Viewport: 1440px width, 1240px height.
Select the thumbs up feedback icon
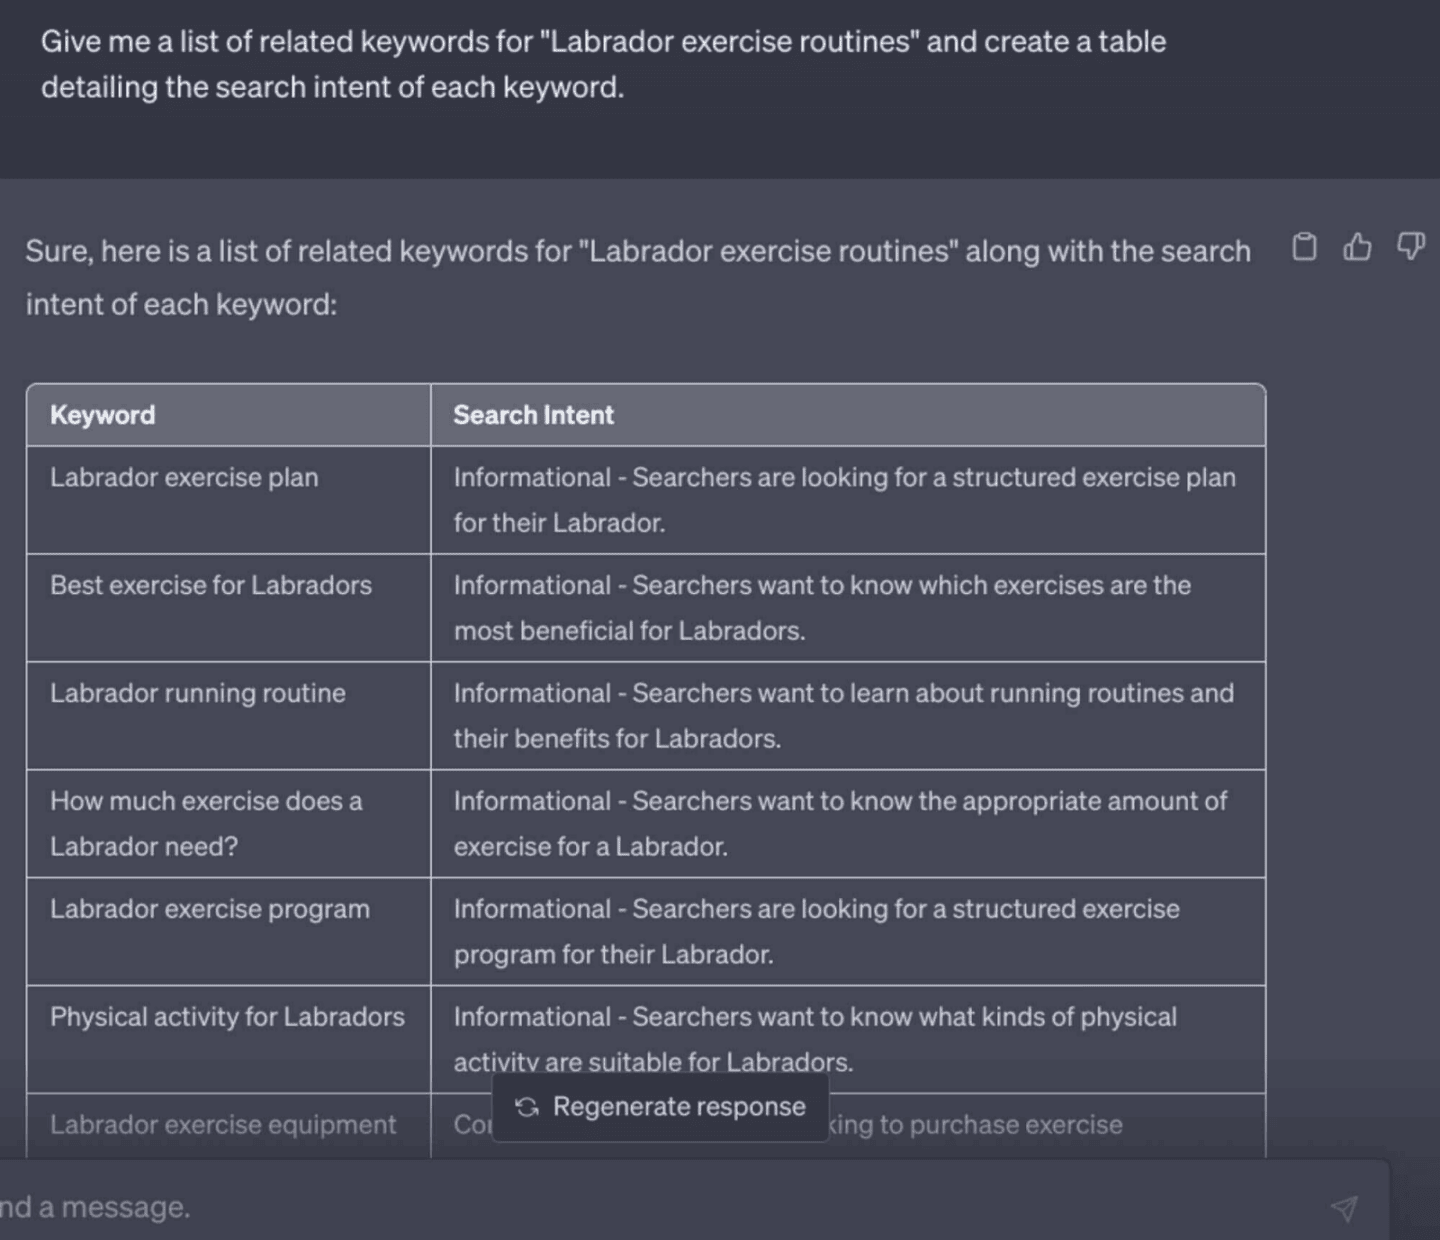pyautogui.click(x=1357, y=248)
